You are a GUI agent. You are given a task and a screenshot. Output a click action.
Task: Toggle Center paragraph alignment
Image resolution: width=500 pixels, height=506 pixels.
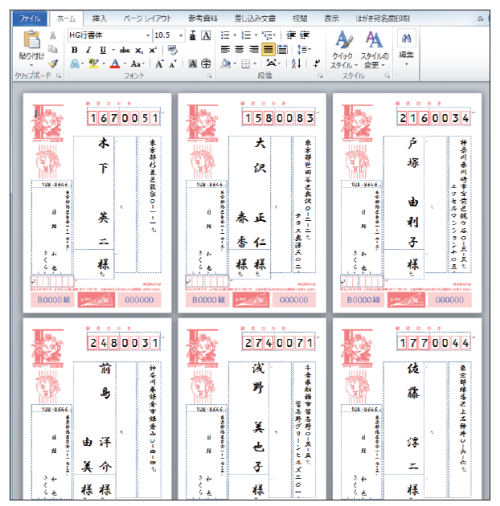click(x=239, y=50)
